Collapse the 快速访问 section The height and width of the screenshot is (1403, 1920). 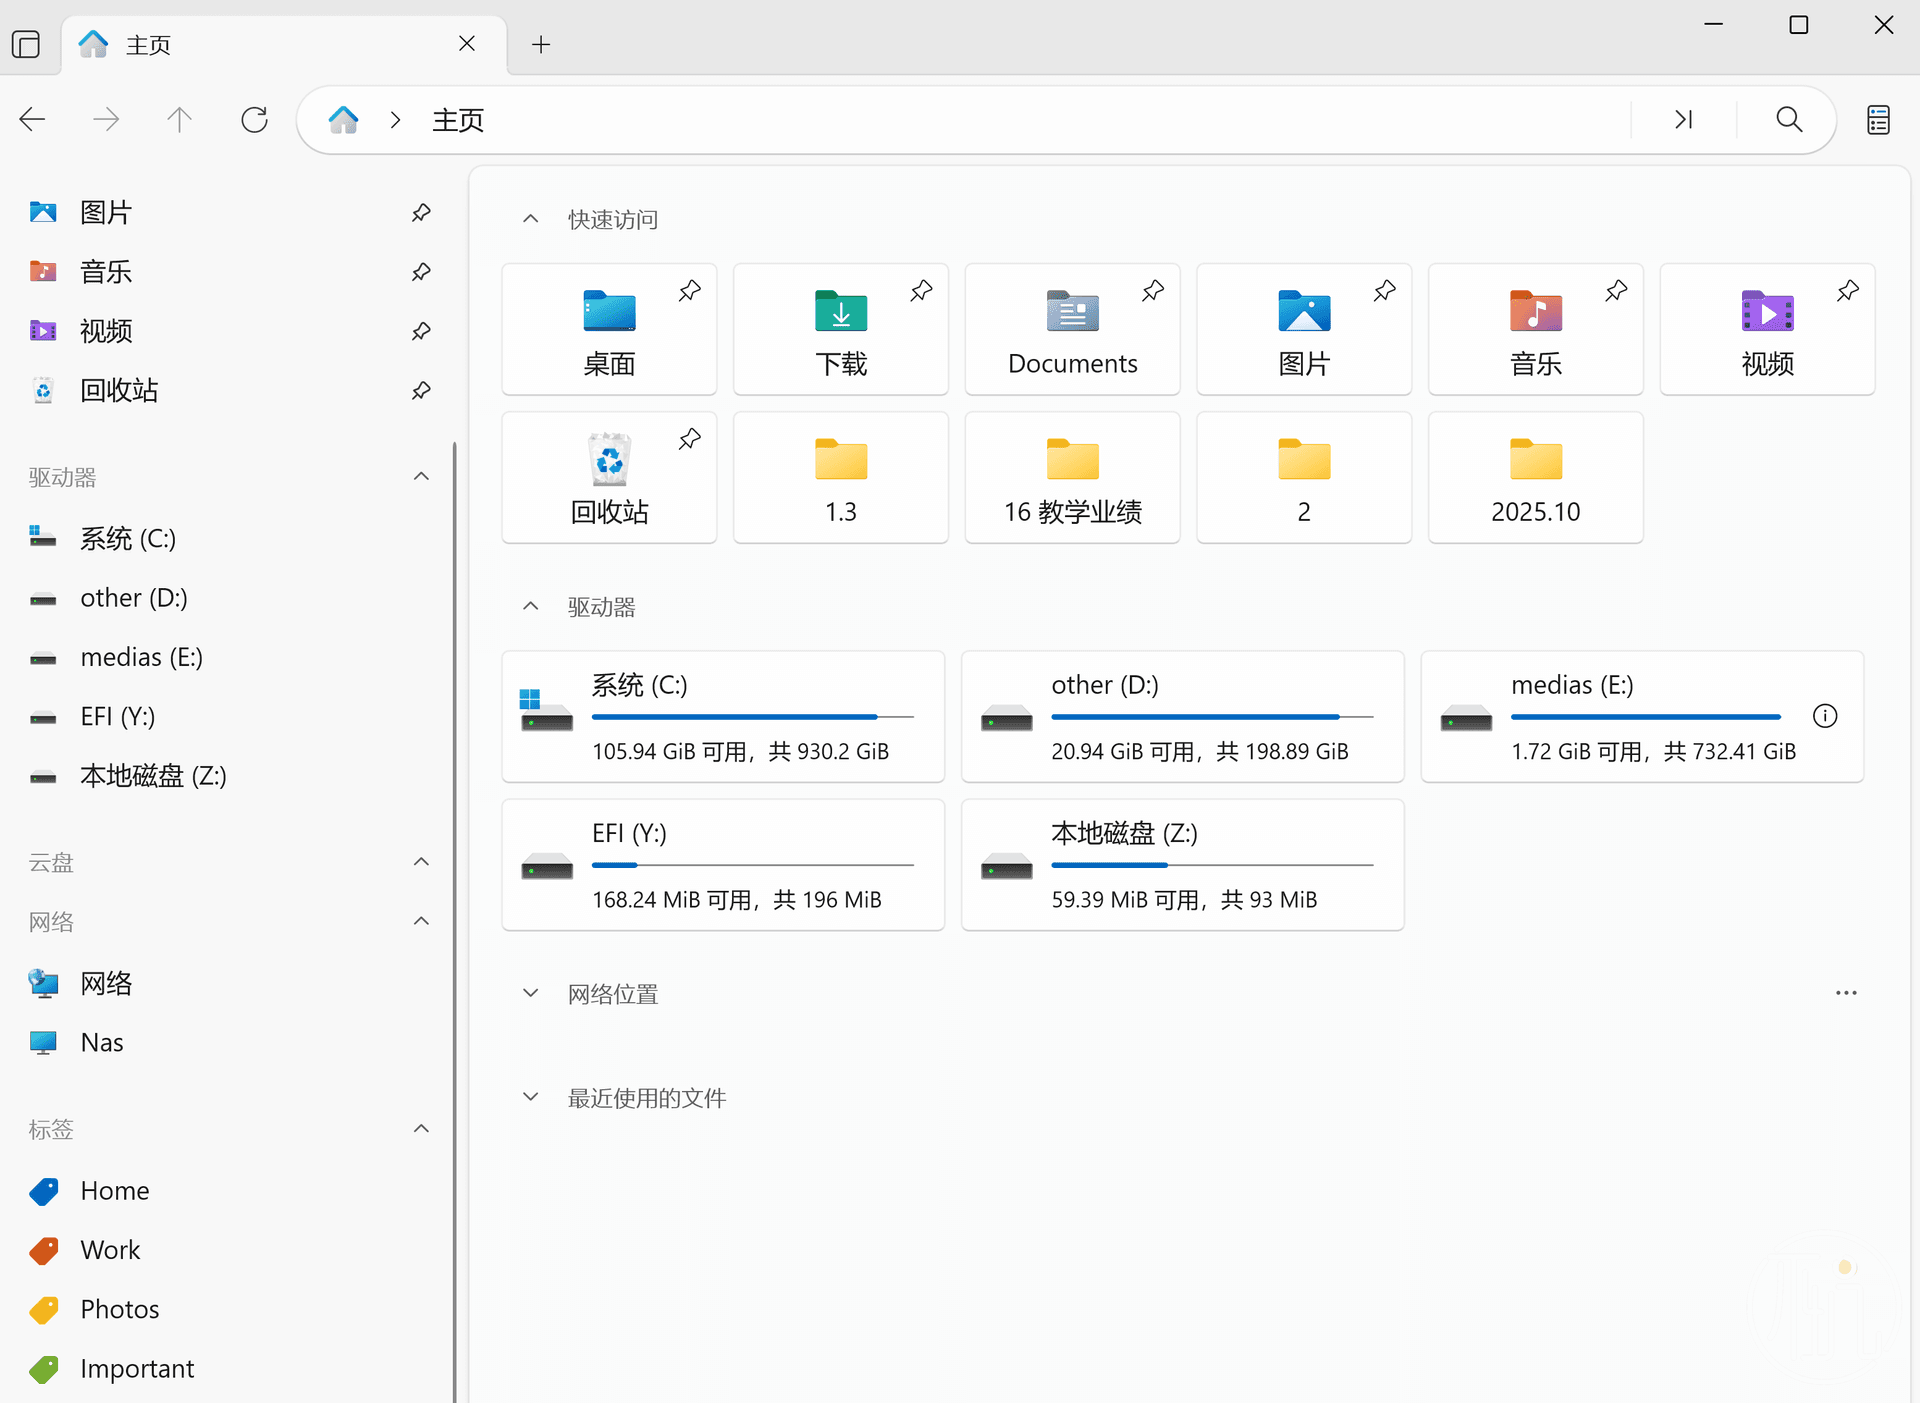[x=531, y=219]
